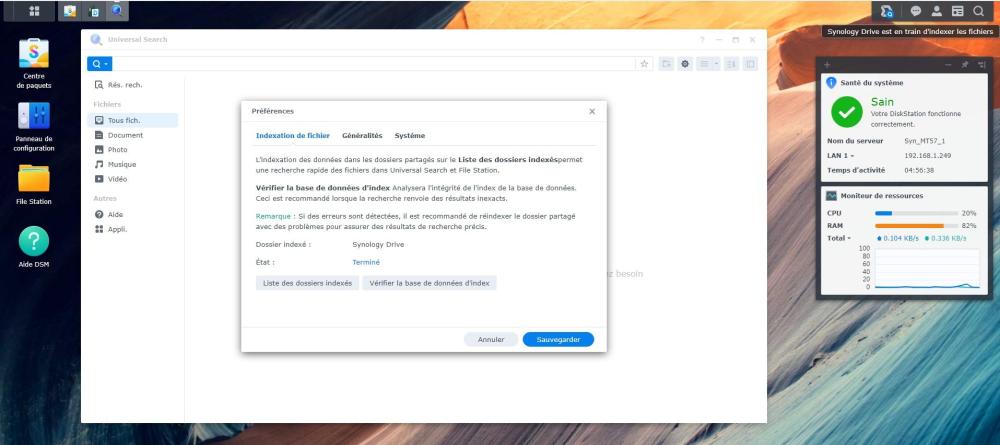Open the DSM main menu grid
The height and width of the screenshot is (445, 1000).
pos(34,11)
